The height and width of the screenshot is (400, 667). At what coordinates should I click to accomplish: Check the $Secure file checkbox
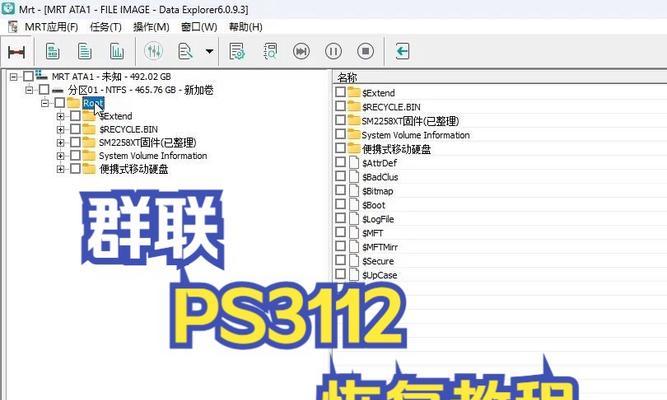(340, 260)
